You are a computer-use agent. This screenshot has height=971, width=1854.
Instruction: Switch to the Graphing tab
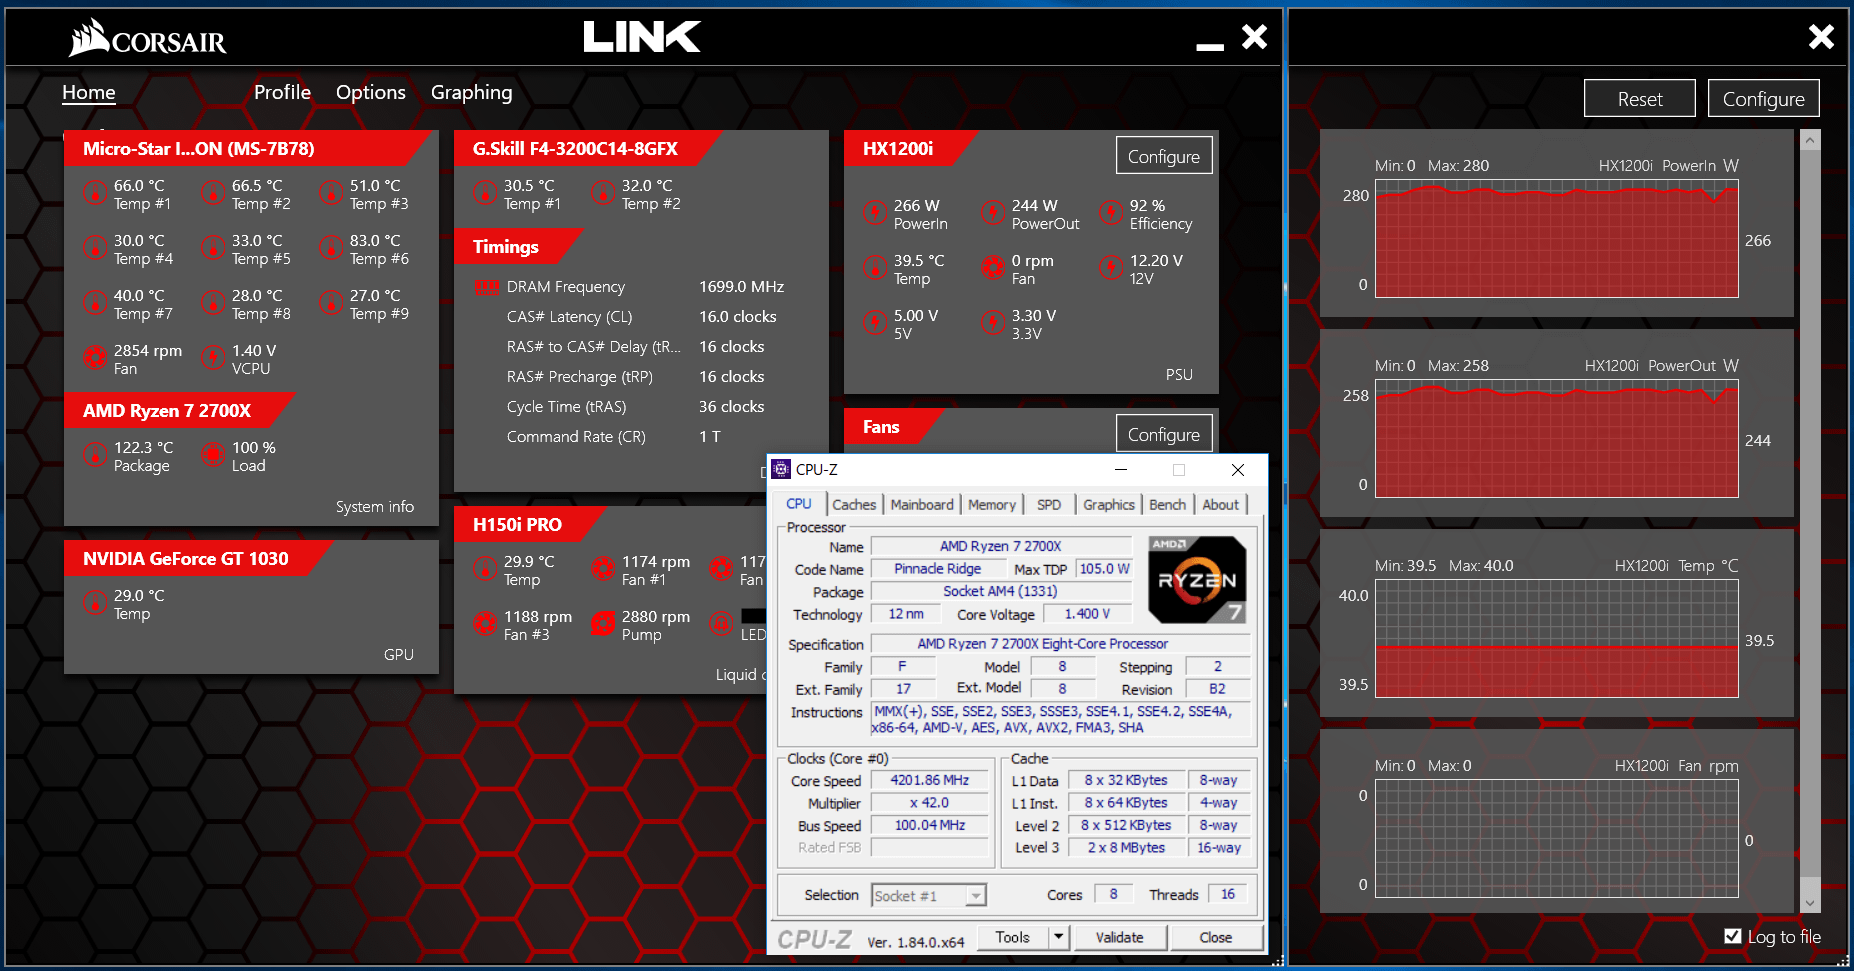pyautogui.click(x=471, y=92)
